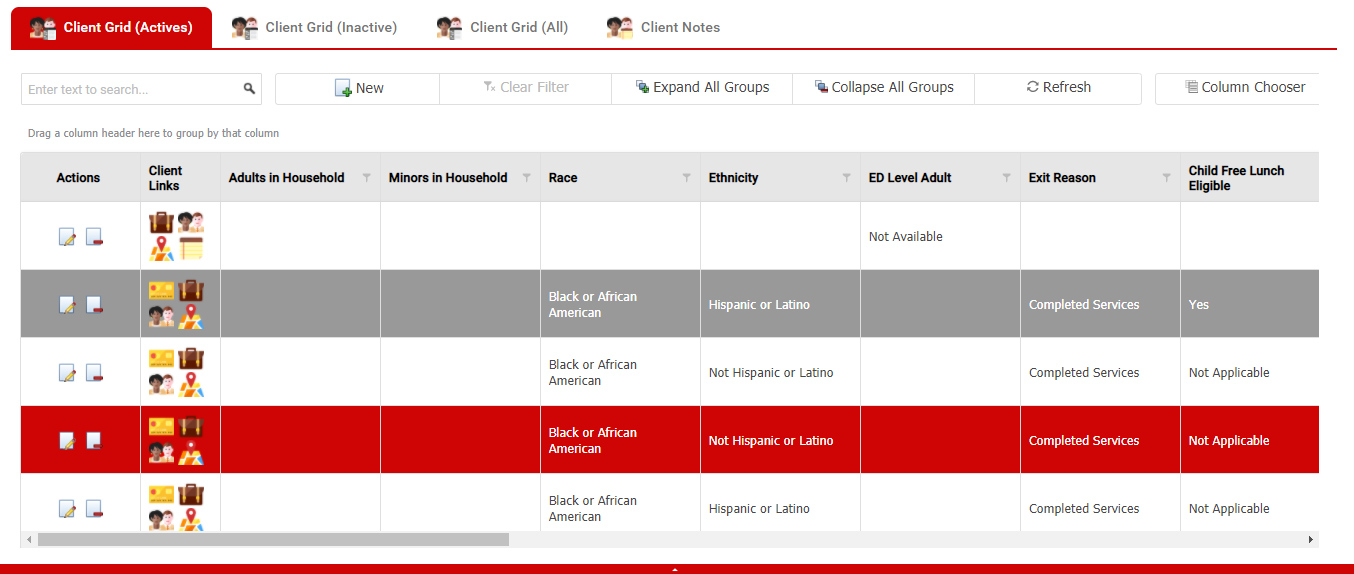Open map pin link in the gray row
The height and width of the screenshot is (574, 1354).
pos(191,317)
